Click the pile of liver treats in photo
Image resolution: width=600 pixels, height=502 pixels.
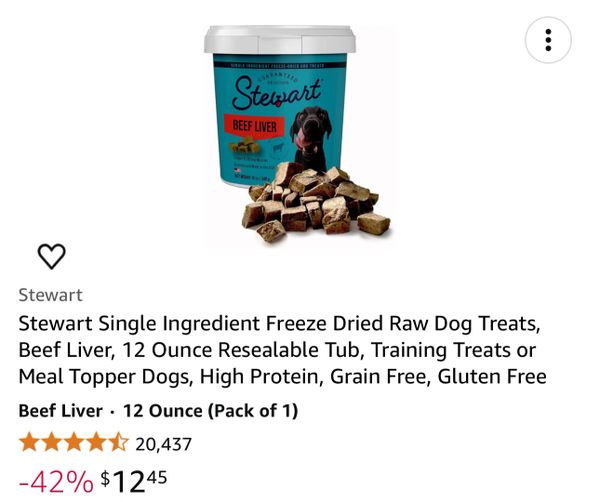pos(316,202)
